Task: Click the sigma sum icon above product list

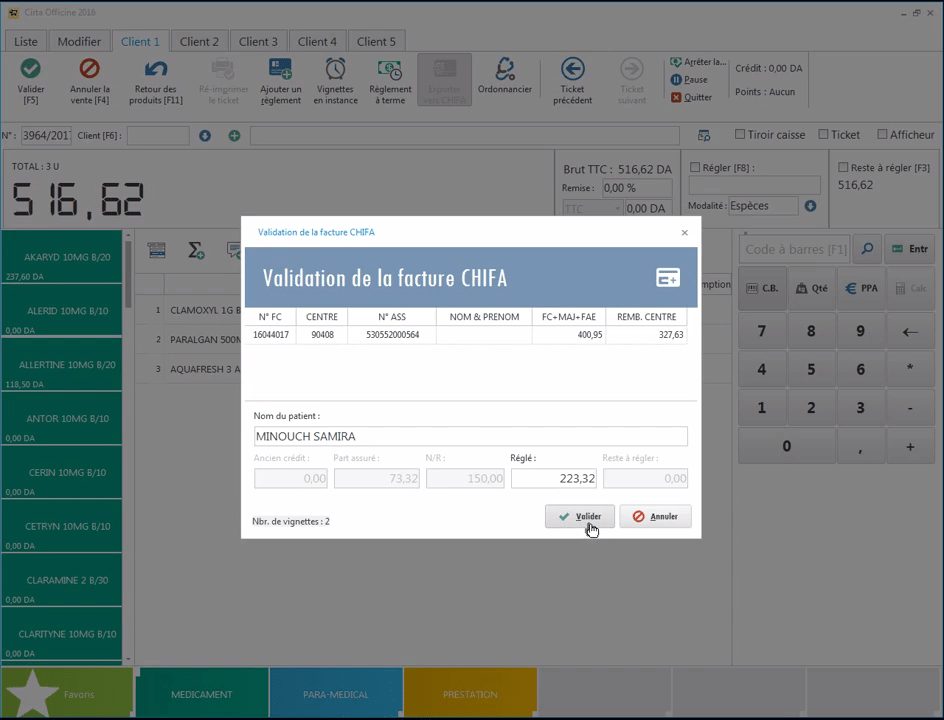Action: pyautogui.click(x=196, y=250)
